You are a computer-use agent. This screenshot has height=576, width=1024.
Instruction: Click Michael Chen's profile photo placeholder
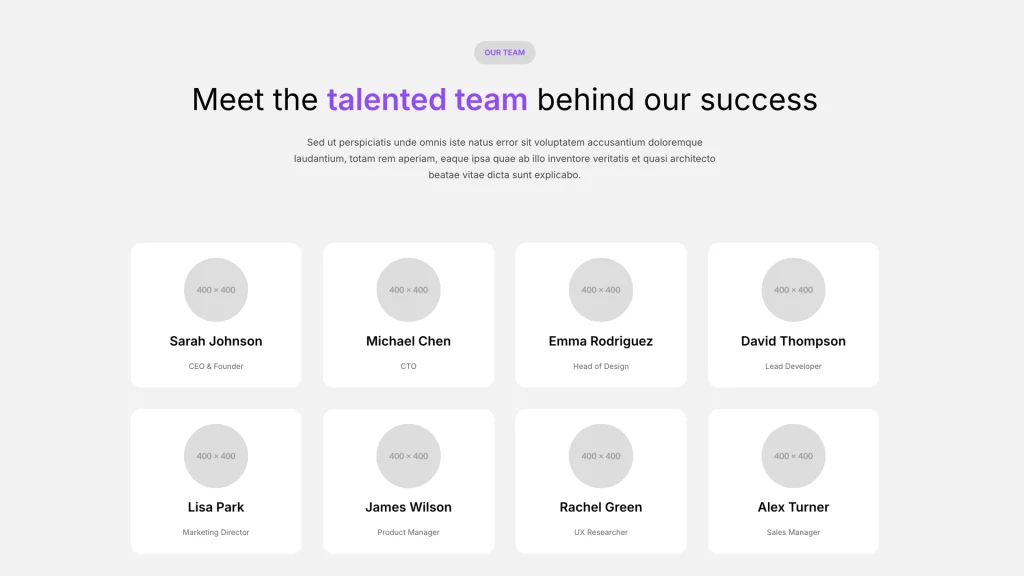click(x=408, y=290)
